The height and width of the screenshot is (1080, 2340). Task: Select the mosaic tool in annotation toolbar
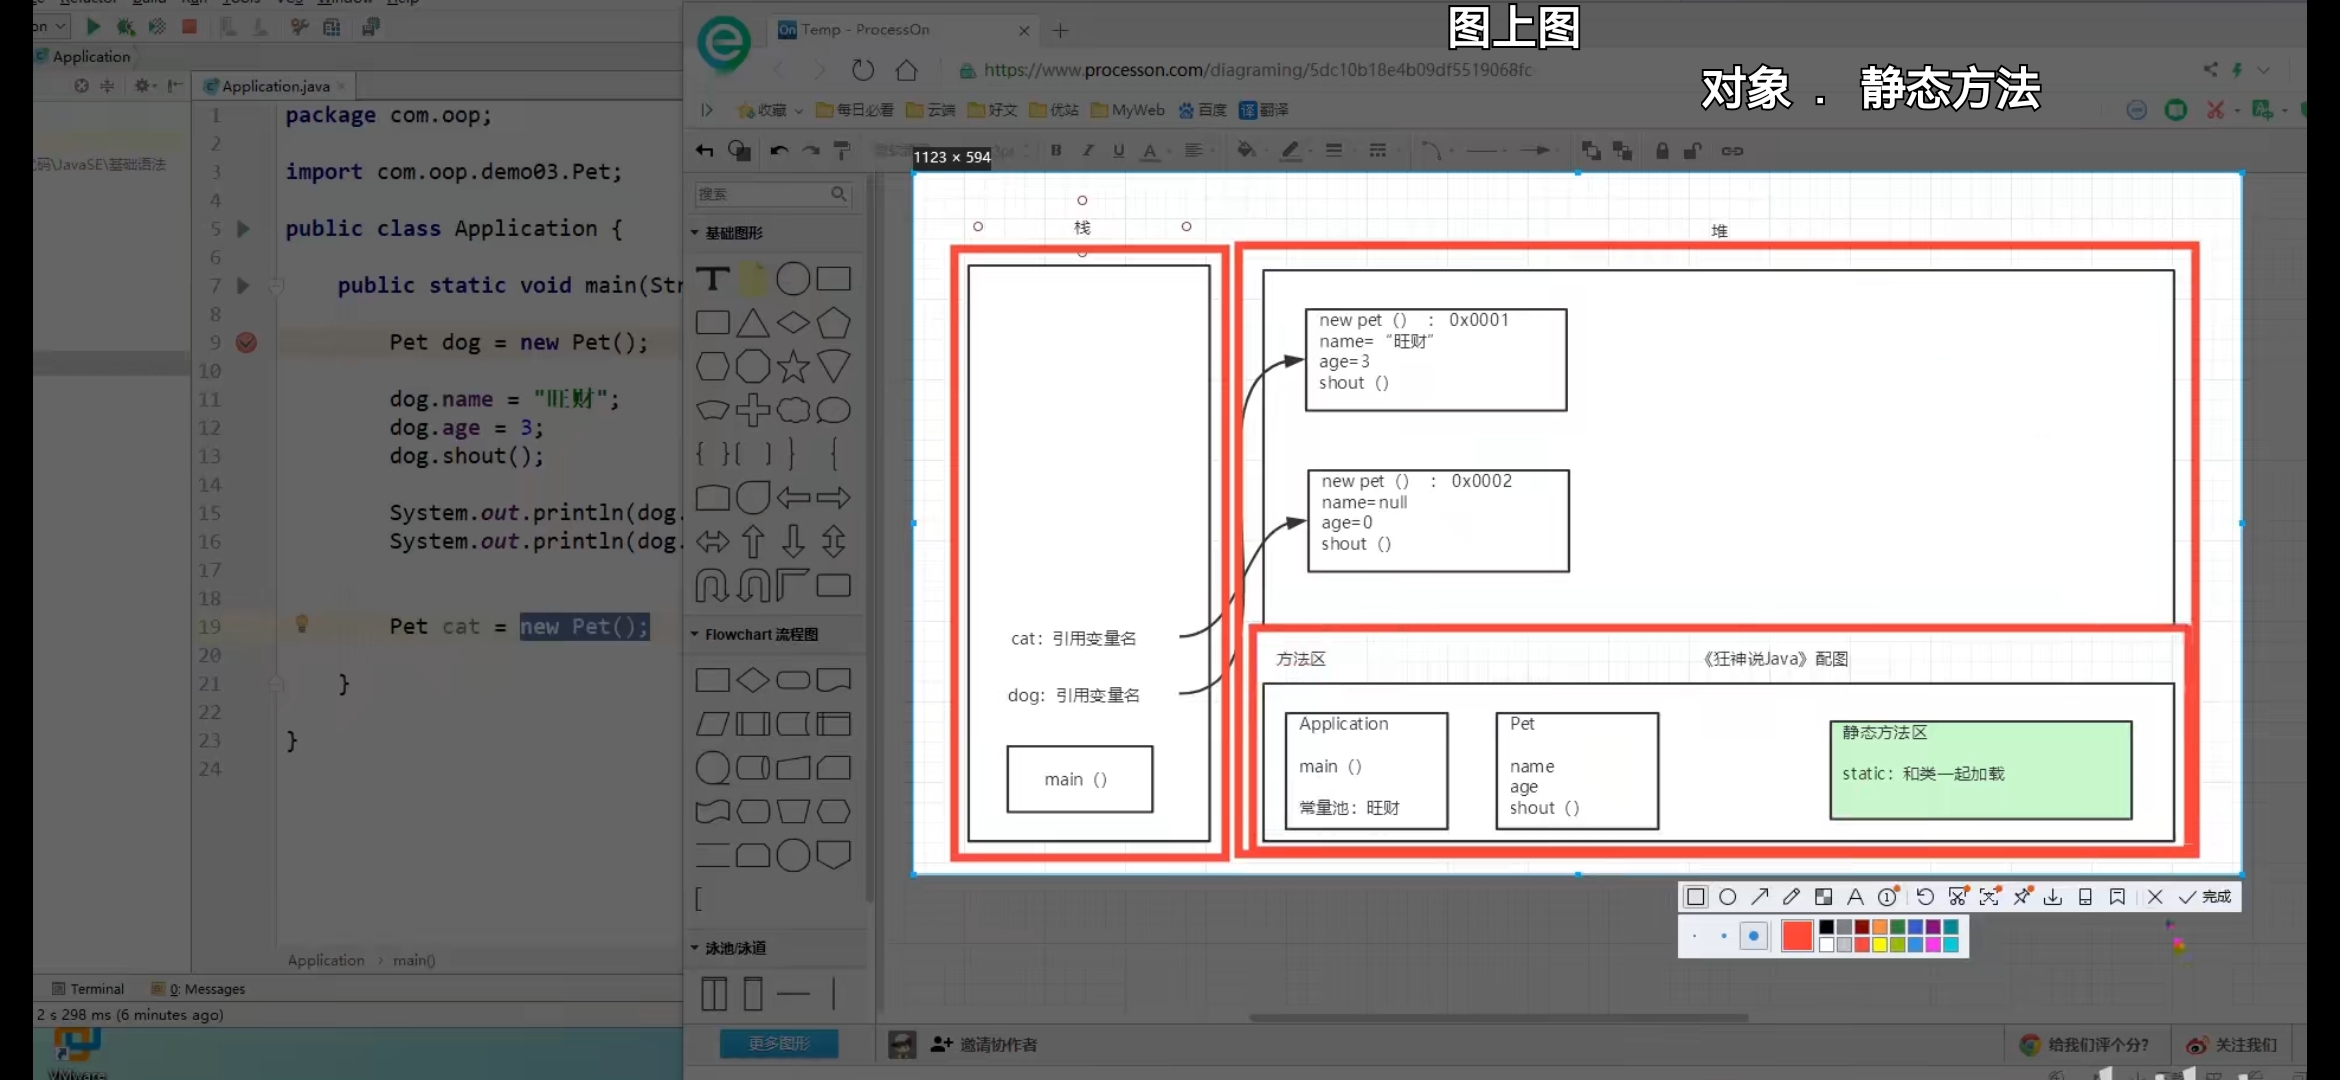click(x=1824, y=897)
